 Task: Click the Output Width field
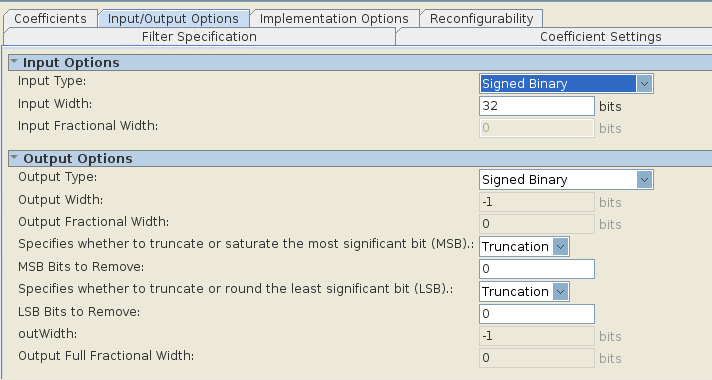(x=537, y=202)
